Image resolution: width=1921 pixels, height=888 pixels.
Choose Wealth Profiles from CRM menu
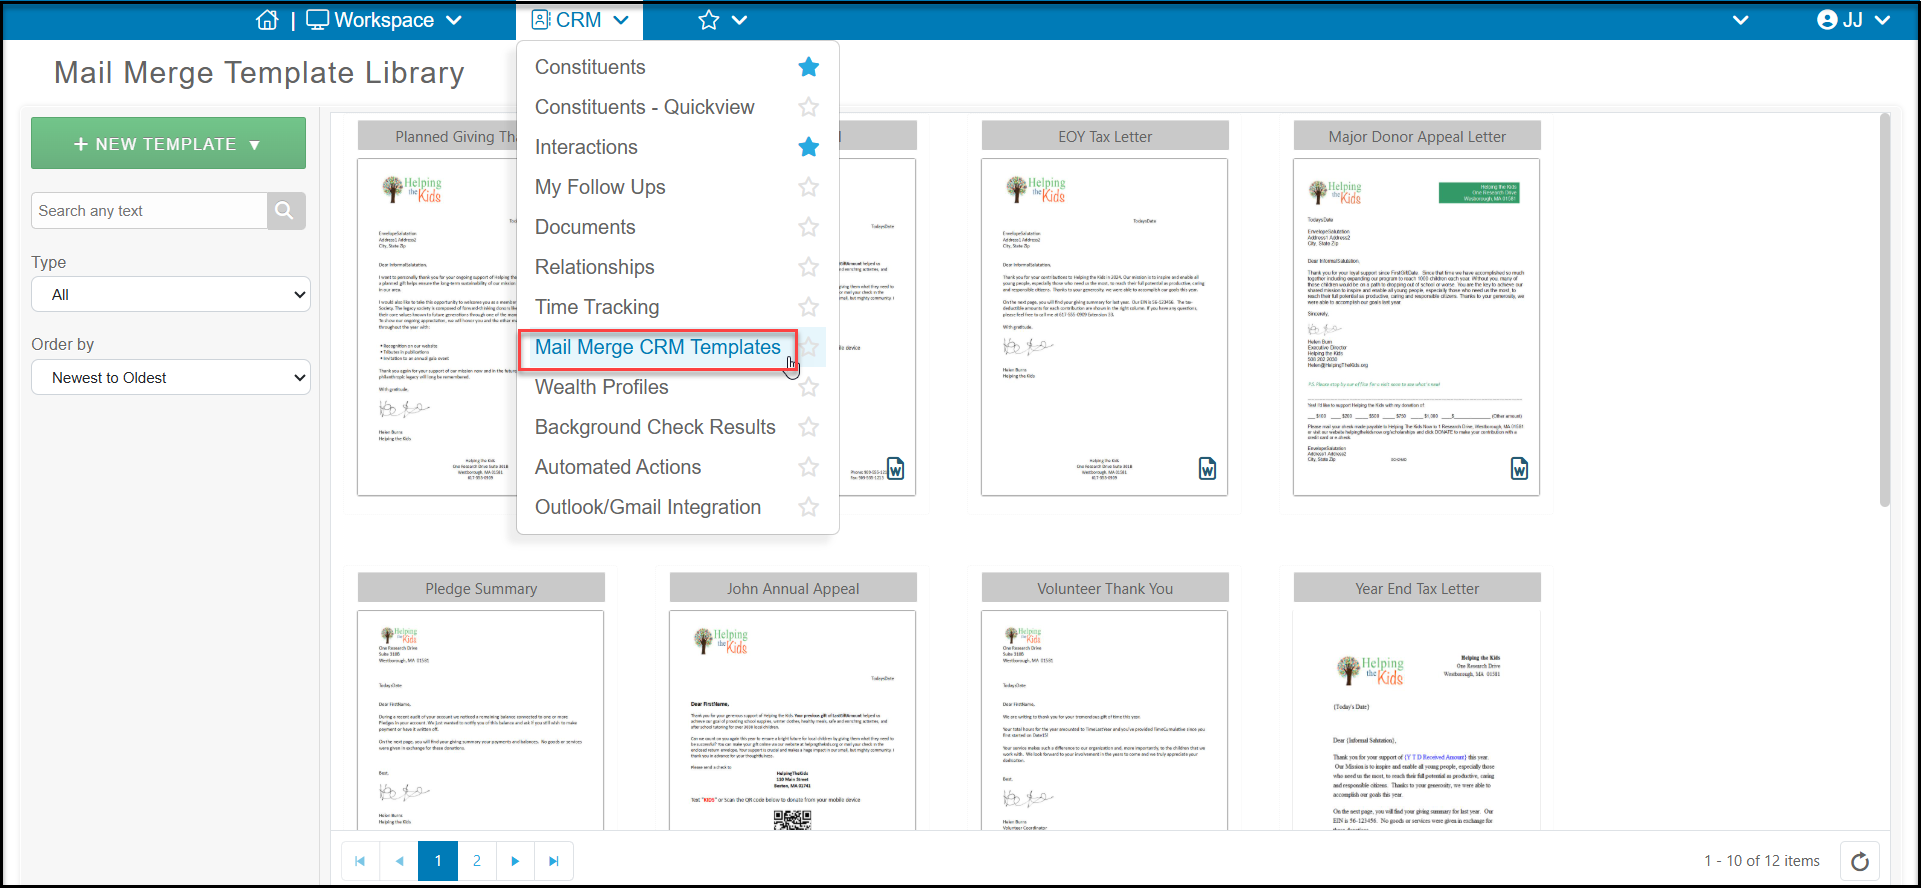click(602, 387)
